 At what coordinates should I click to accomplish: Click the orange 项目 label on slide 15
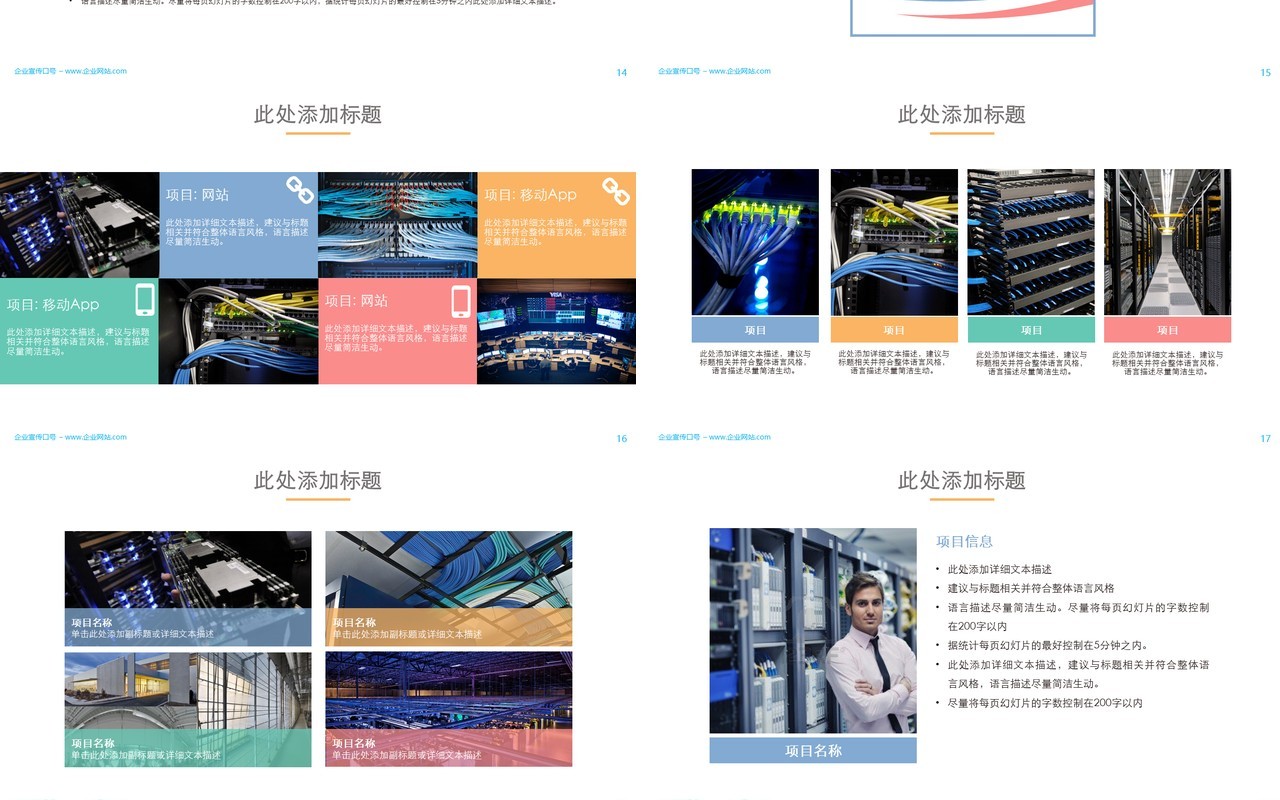pos(894,330)
